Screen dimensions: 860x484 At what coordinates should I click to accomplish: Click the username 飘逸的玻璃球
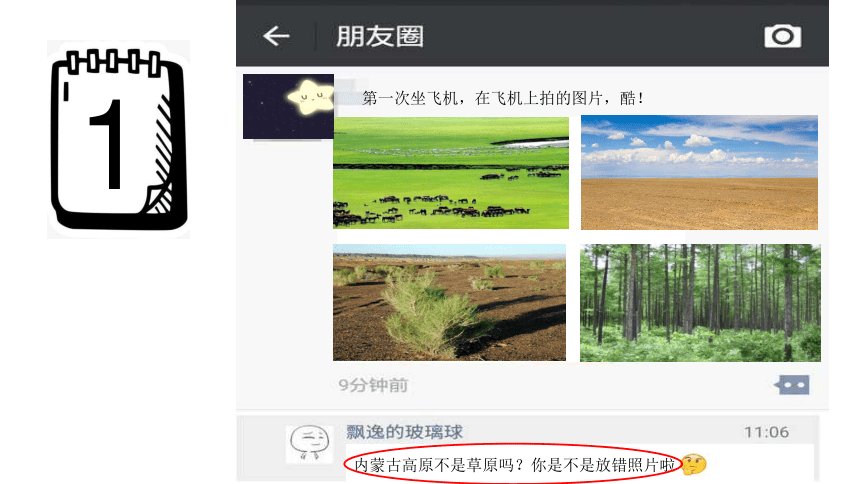(x=404, y=432)
